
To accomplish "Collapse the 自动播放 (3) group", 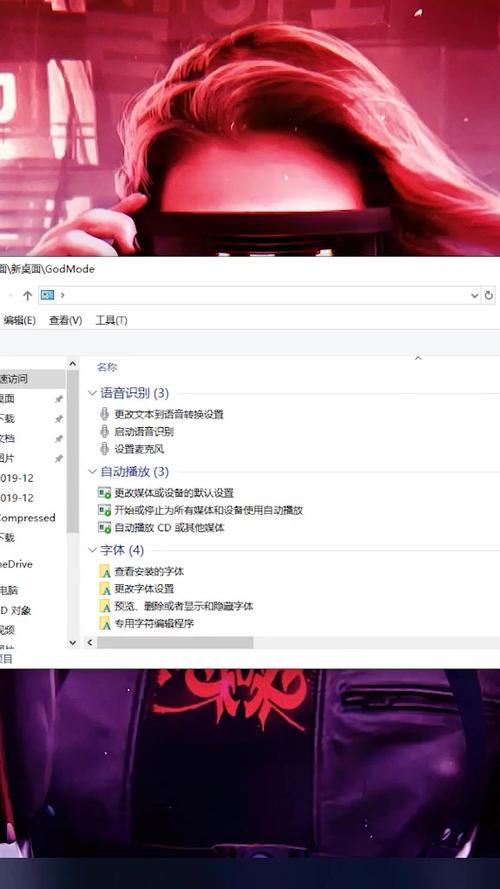I will [x=92, y=472].
